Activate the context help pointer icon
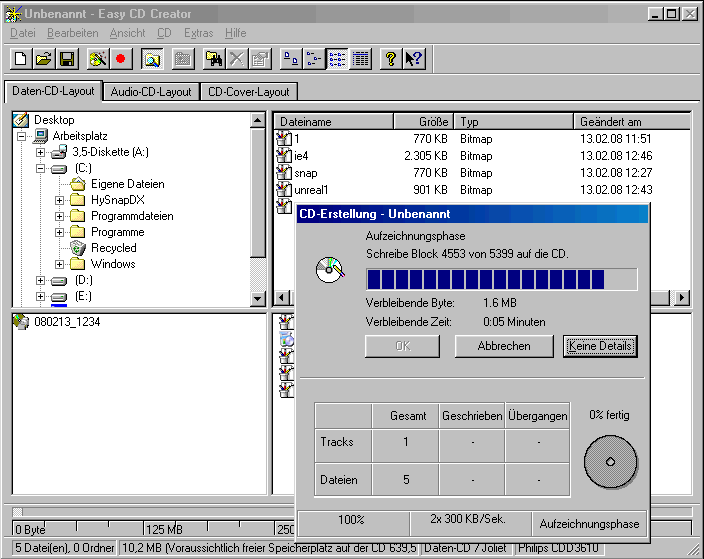Image resolution: width=704 pixels, height=559 pixels. tap(414, 59)
